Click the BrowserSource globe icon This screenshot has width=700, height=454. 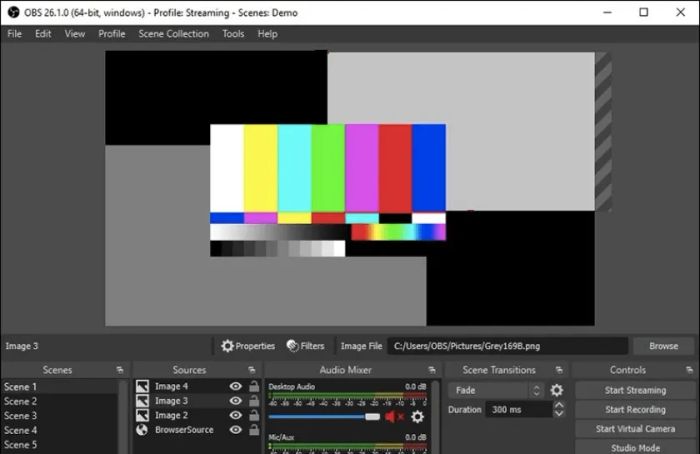point(142,430)
